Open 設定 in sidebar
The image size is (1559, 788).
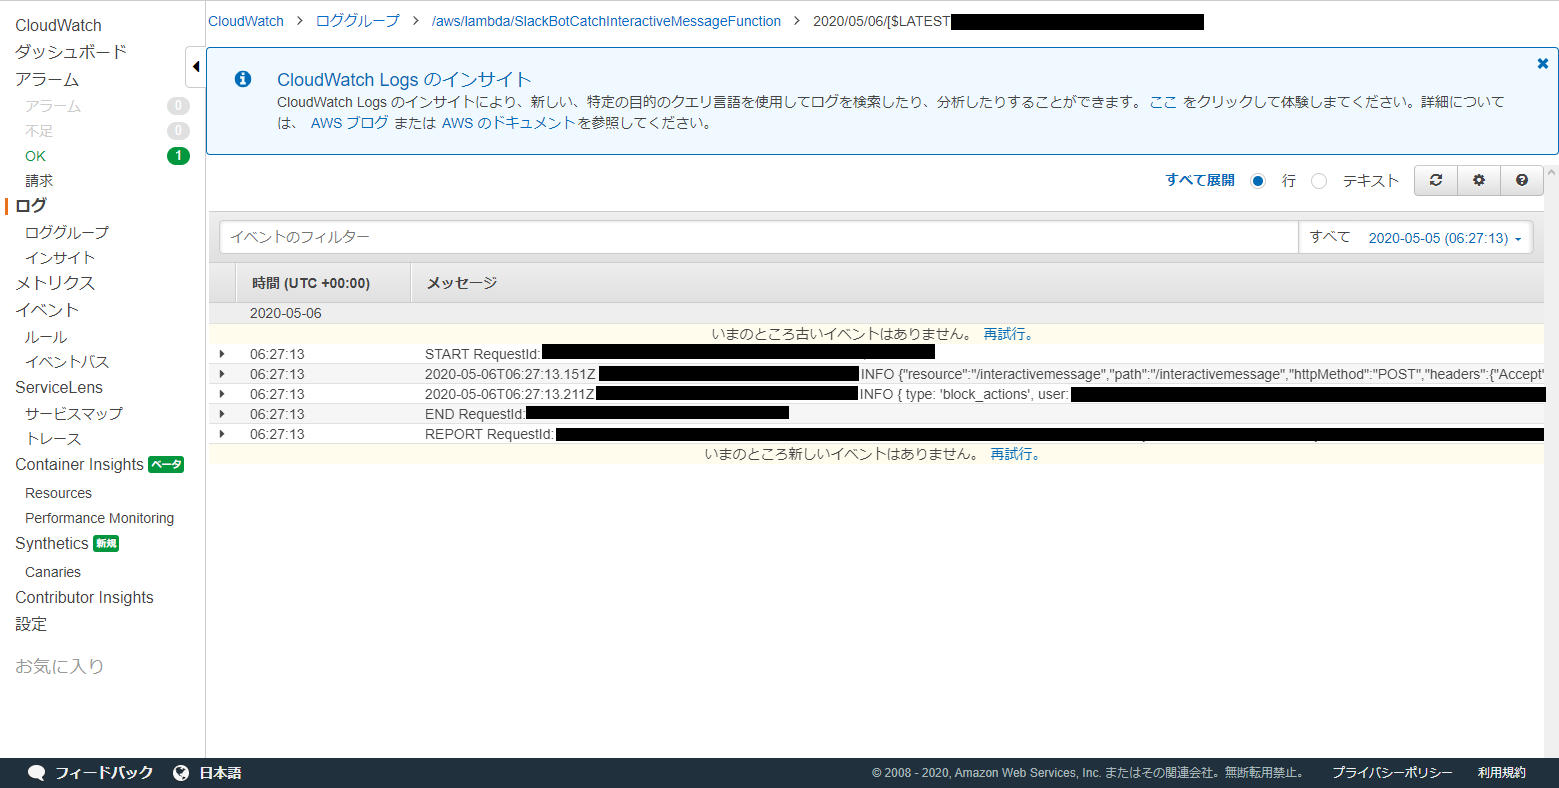pyautogui.click(x=31, y=624)
